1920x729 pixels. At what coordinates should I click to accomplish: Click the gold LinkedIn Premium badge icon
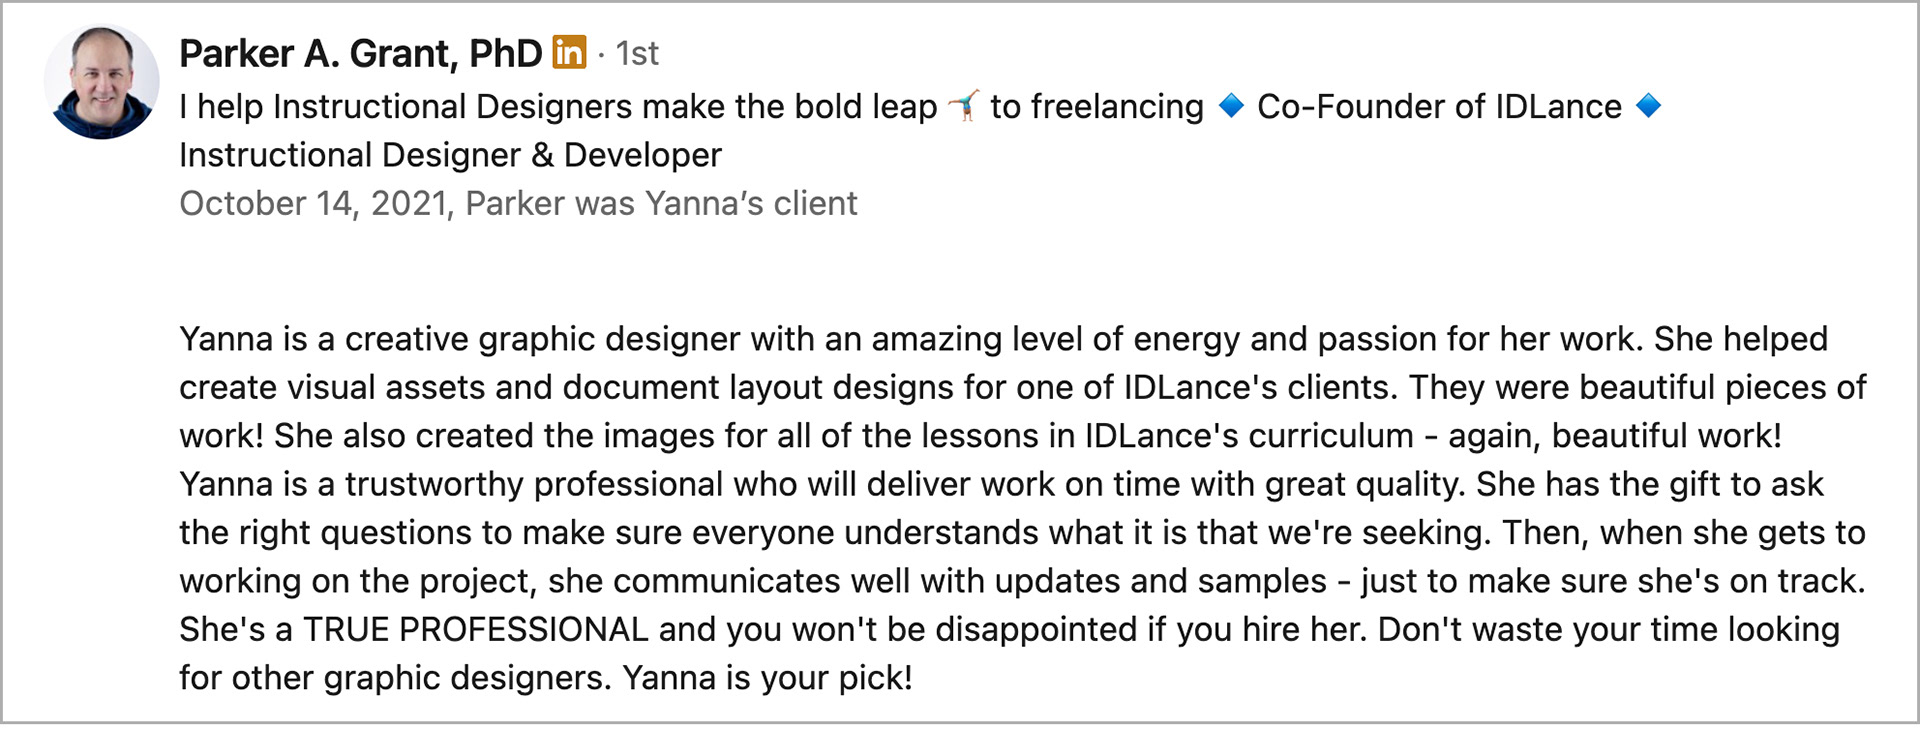[x=569, y=52]
